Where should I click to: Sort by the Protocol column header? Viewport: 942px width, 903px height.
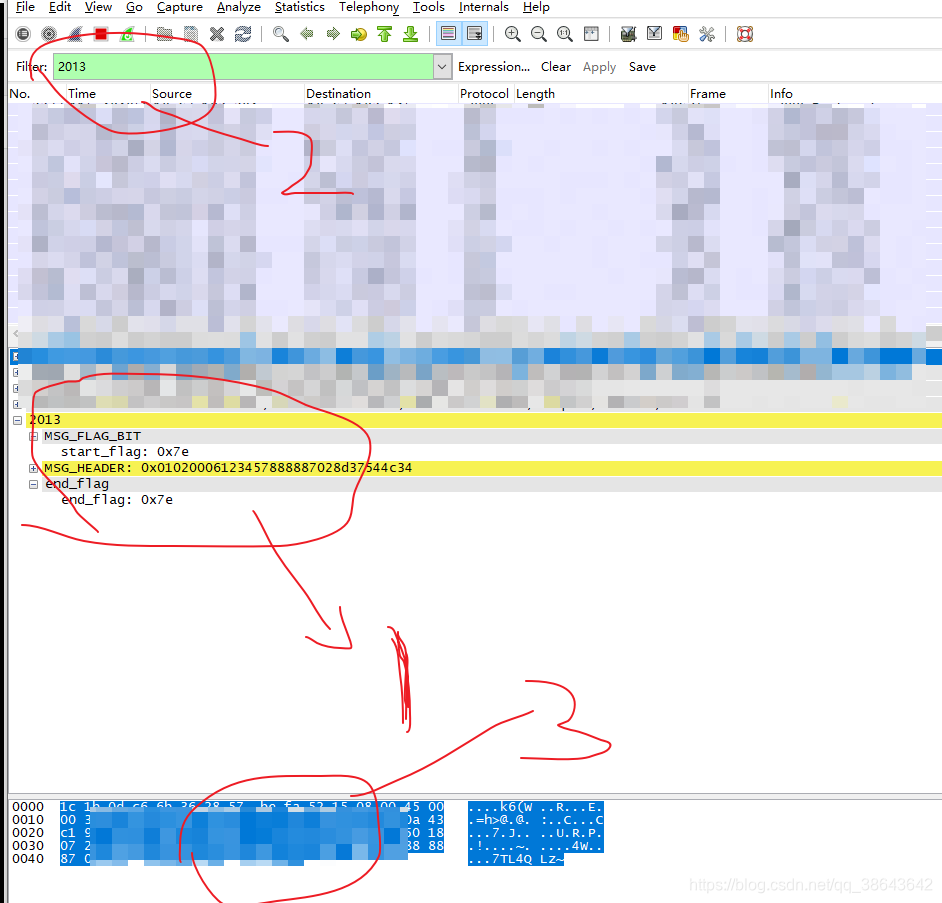(x=486, y=94)
